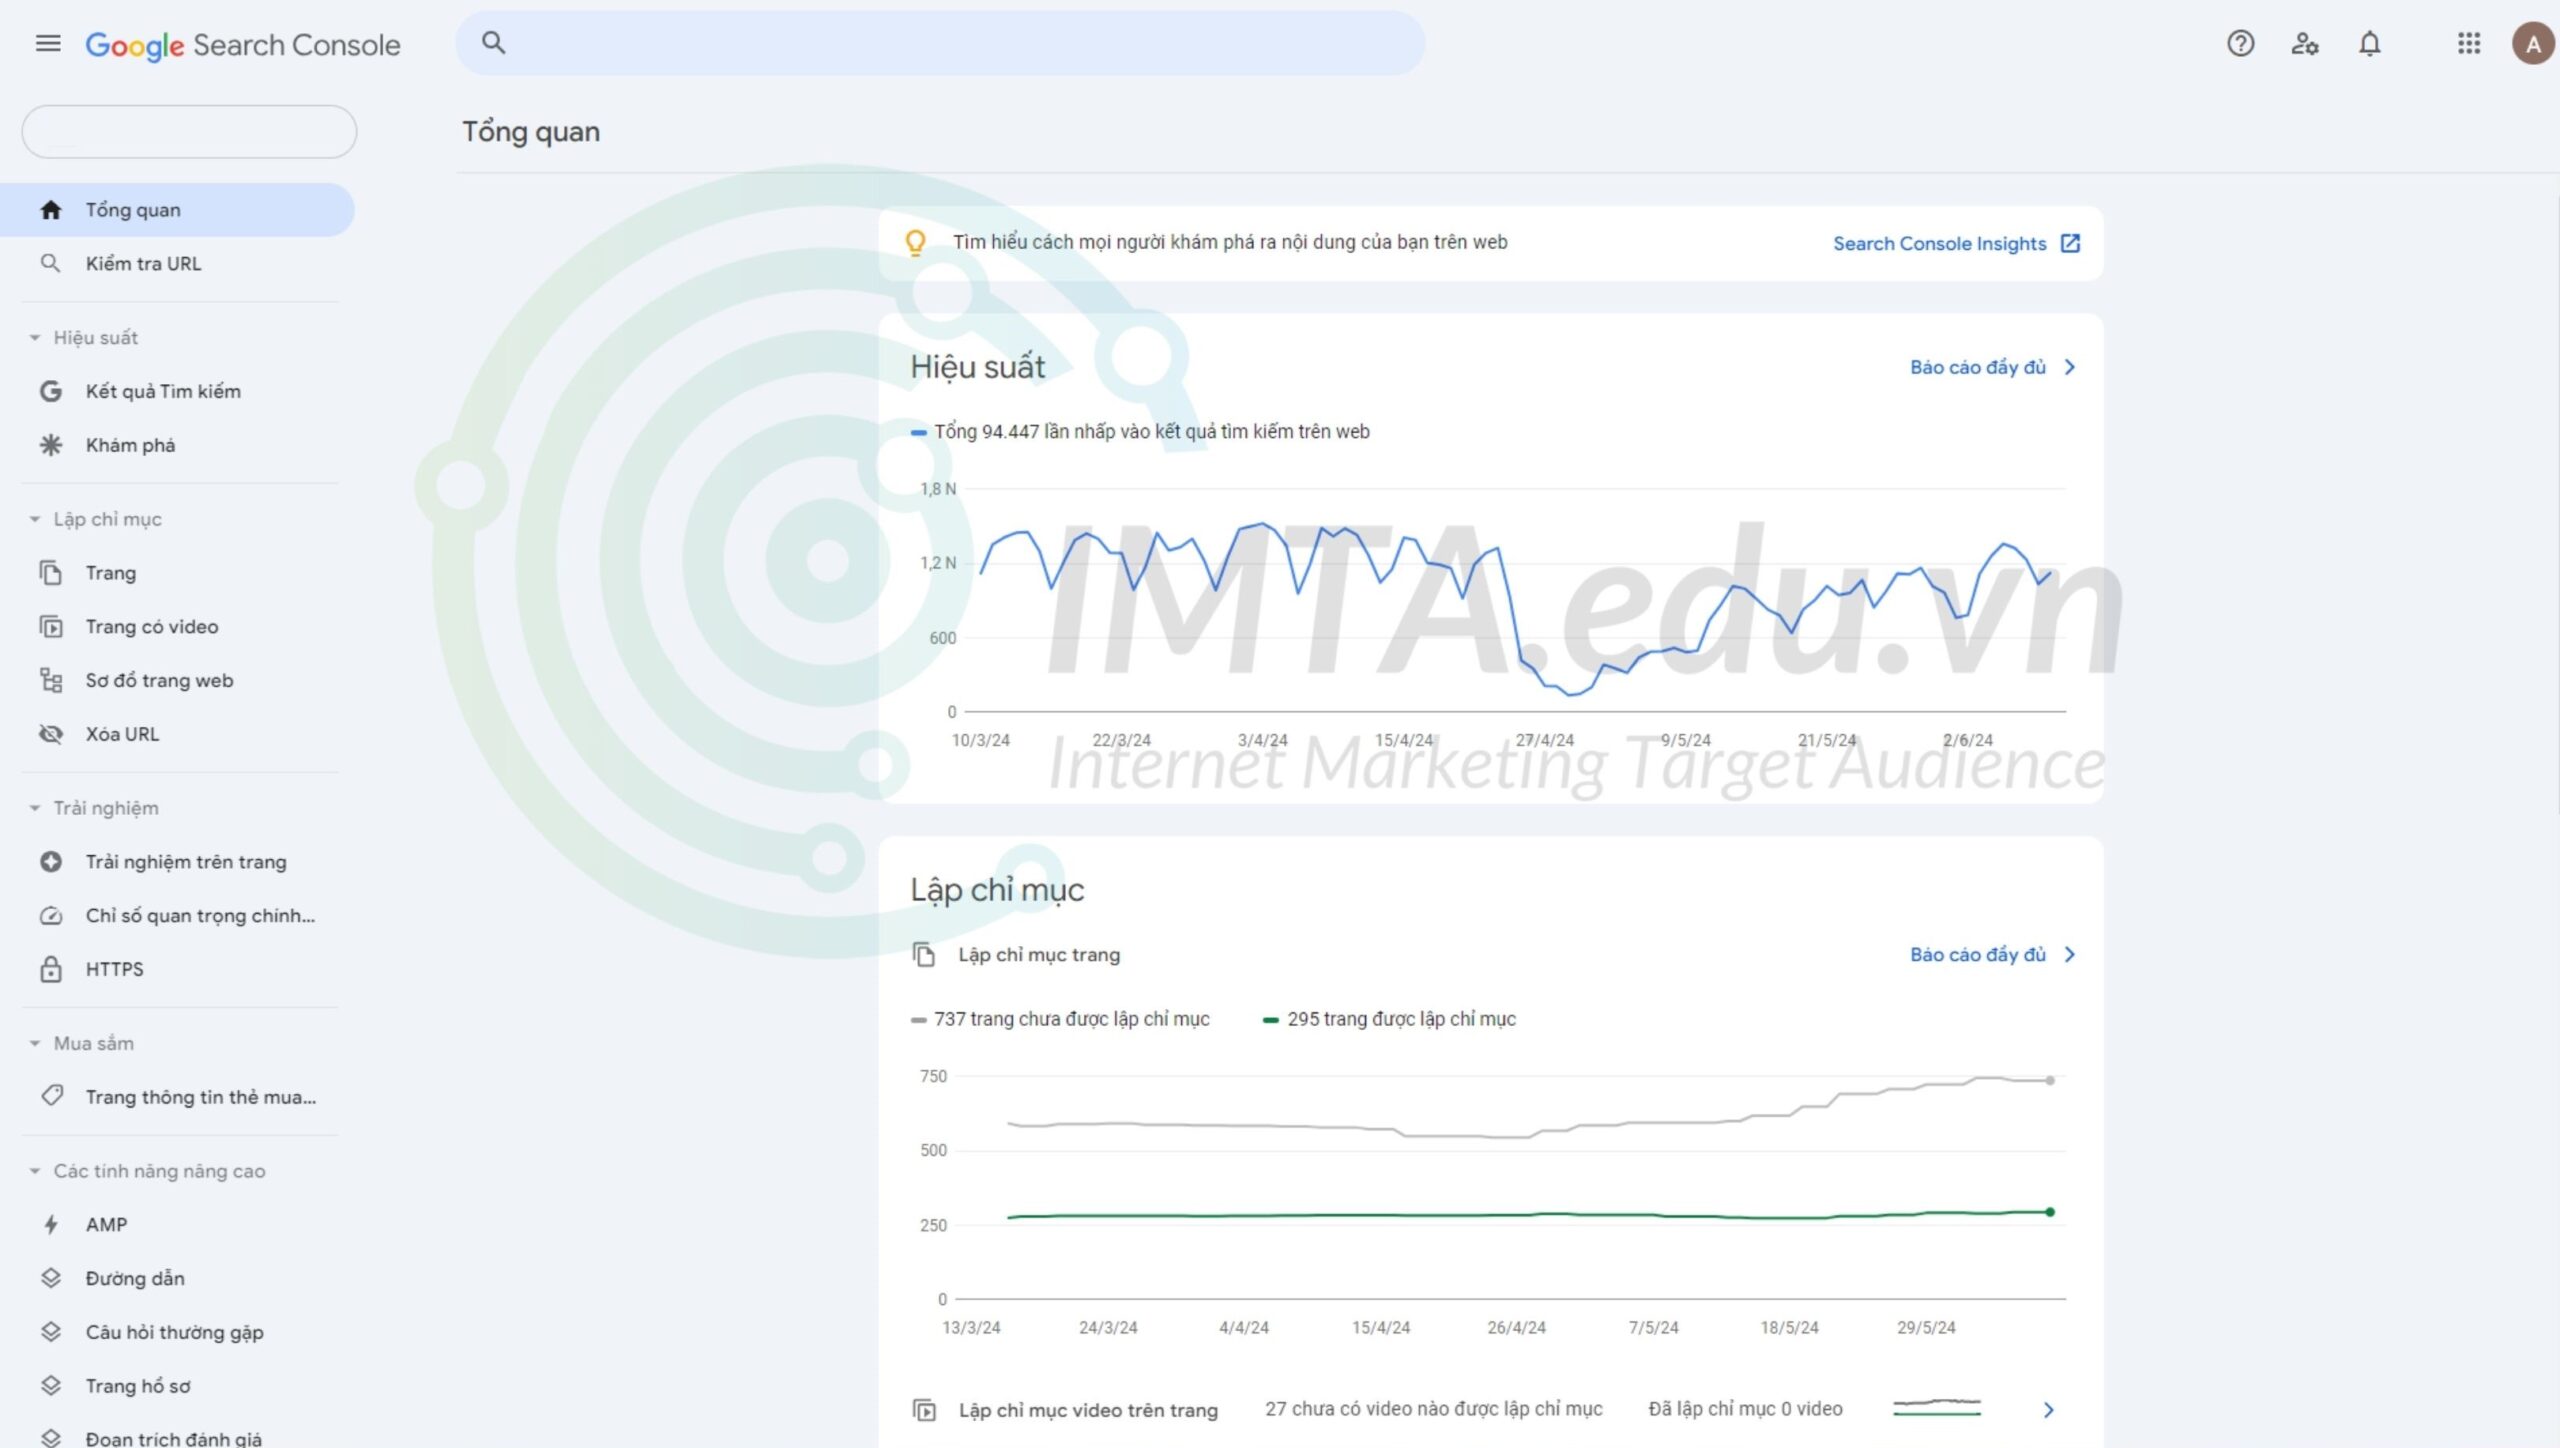Open Xóa URL menu item
Image resolution: width=2560 pixels, height=1448 pixels.
[177, 734]
